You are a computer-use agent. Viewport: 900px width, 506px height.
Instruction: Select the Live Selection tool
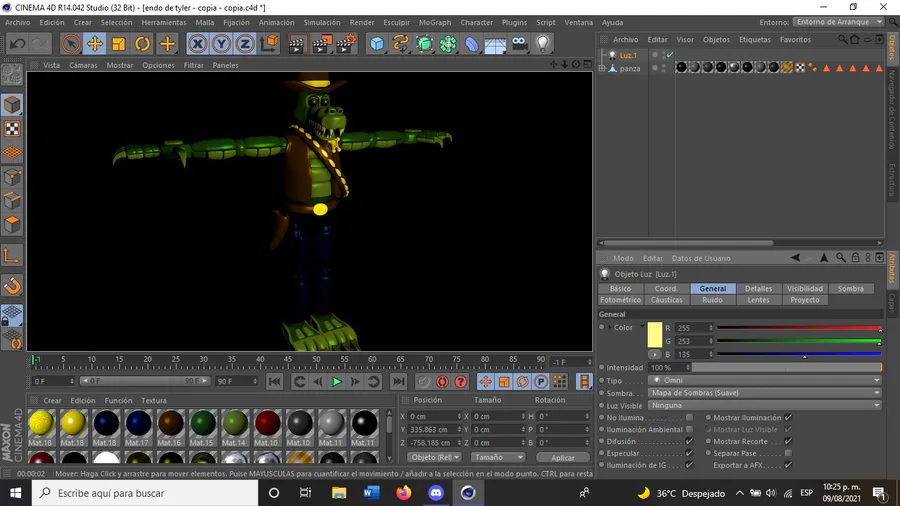[71, 44]
